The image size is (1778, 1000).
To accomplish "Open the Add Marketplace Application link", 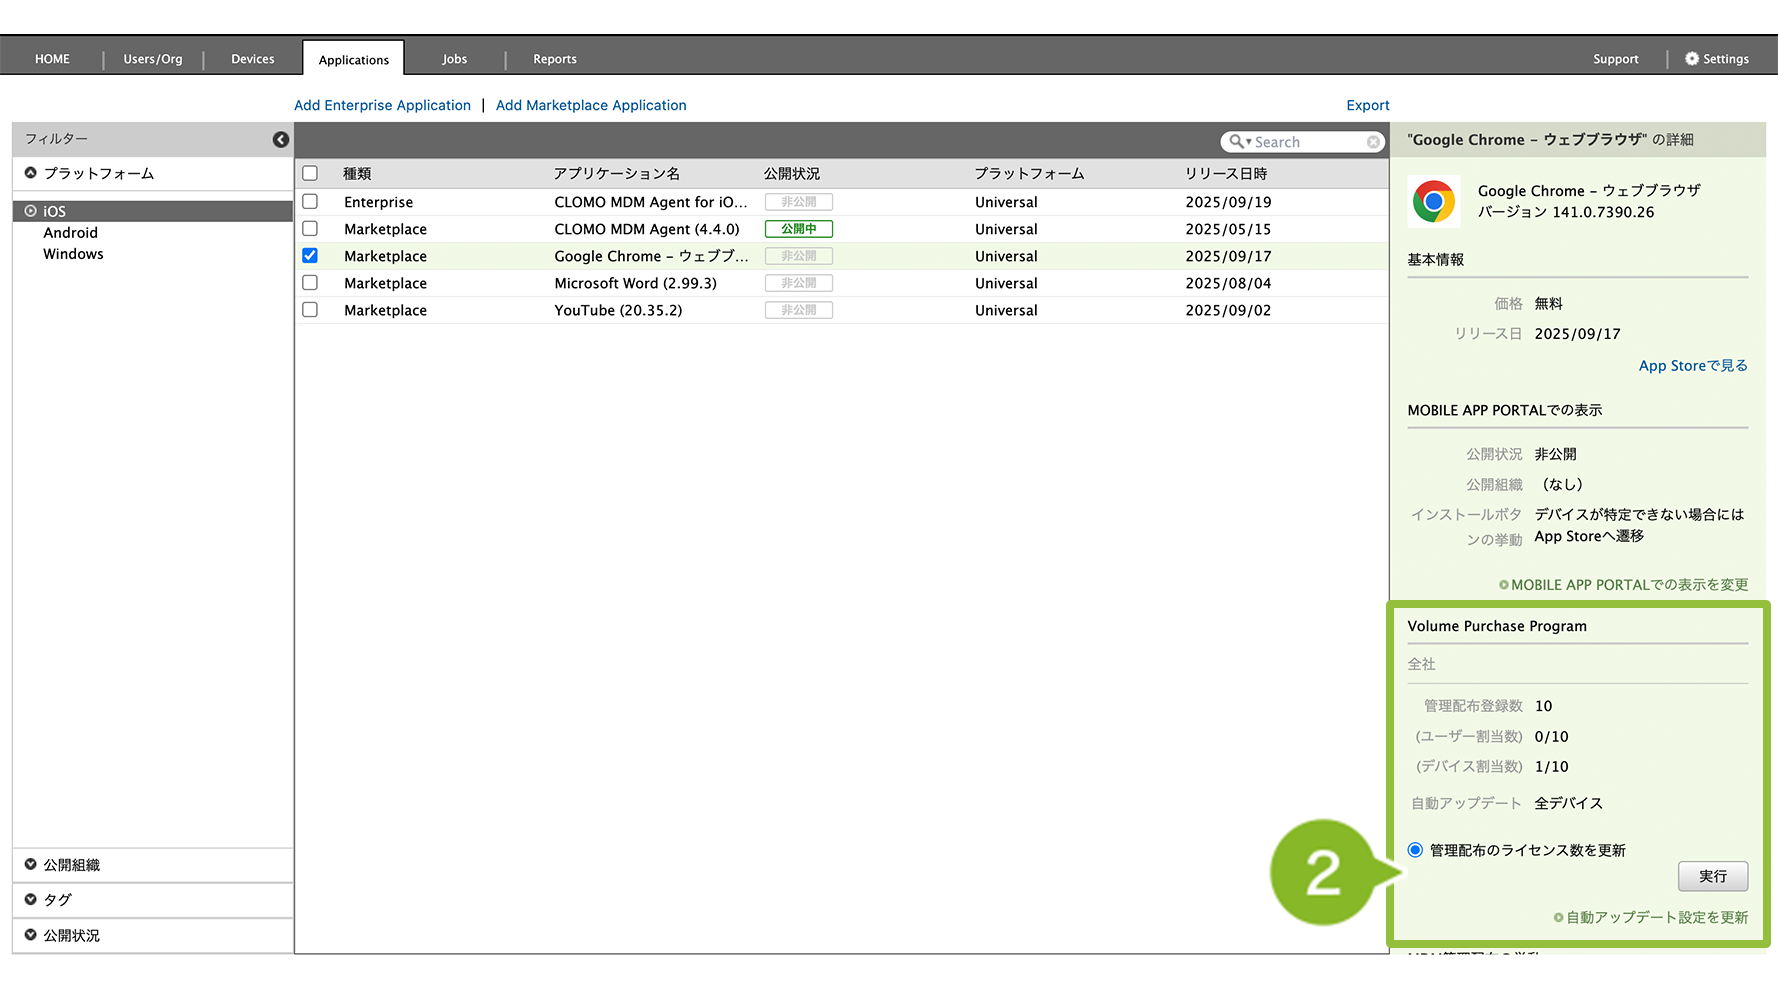I will [590, 105].
